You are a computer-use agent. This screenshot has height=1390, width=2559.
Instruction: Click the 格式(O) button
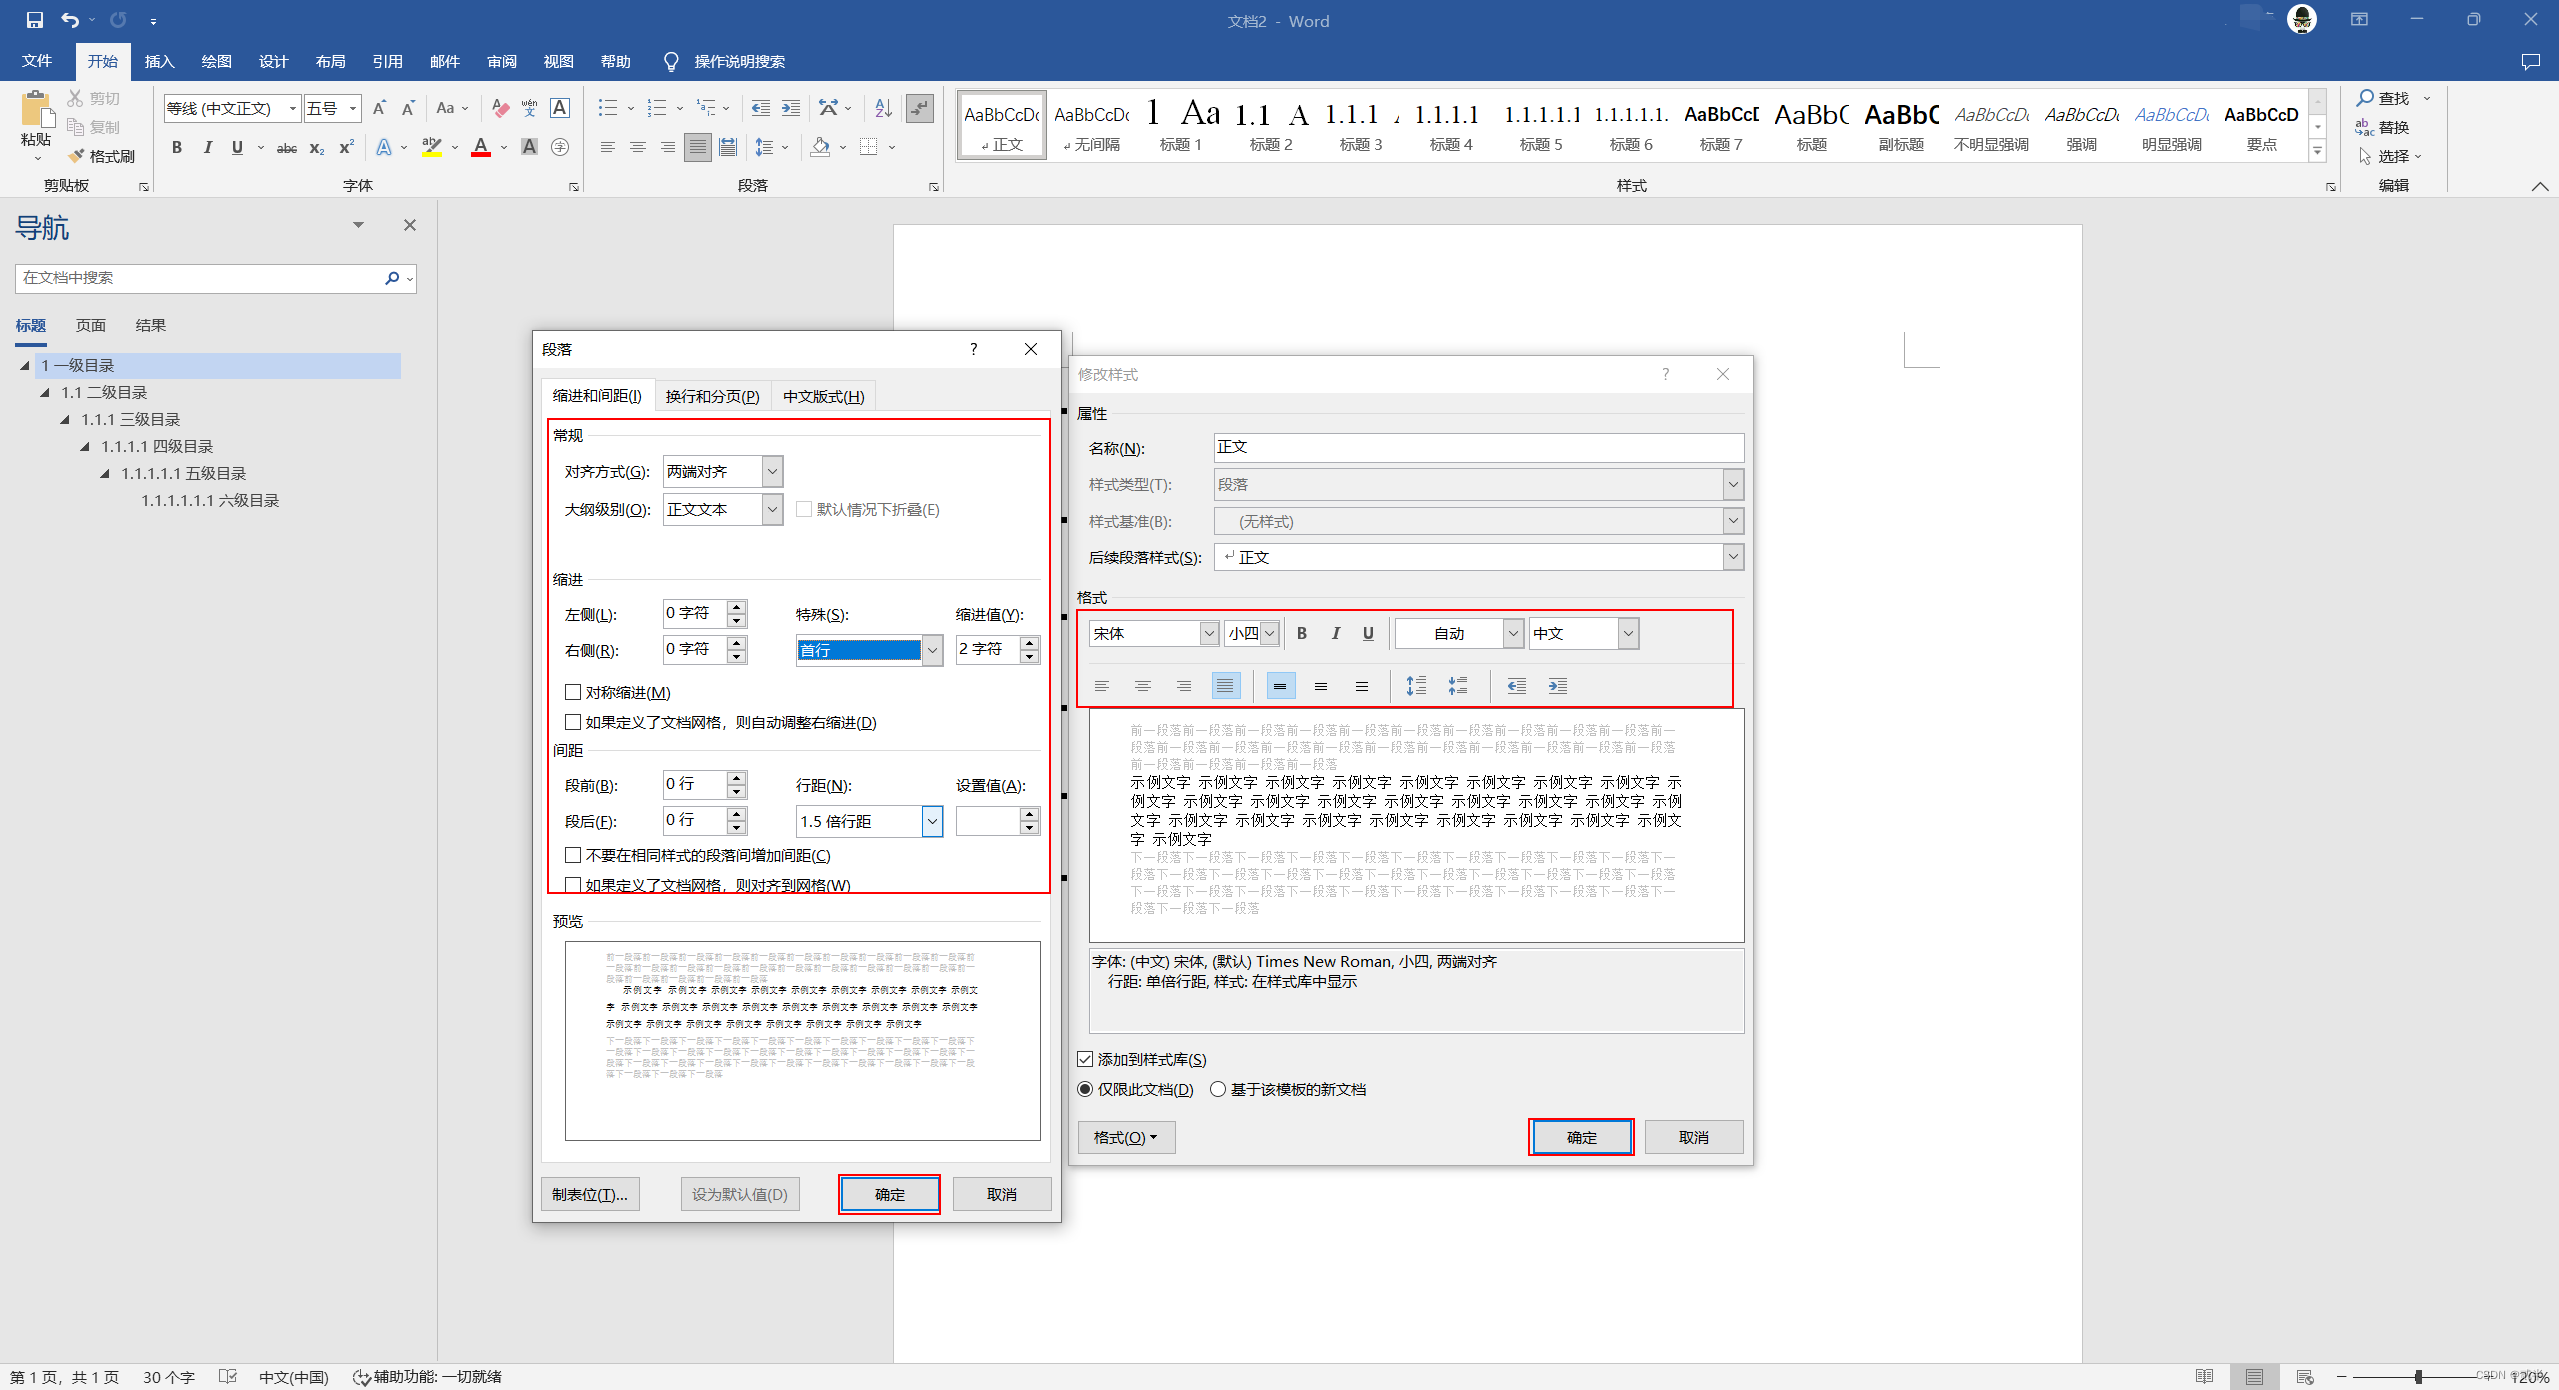tap(1125, 1137)
